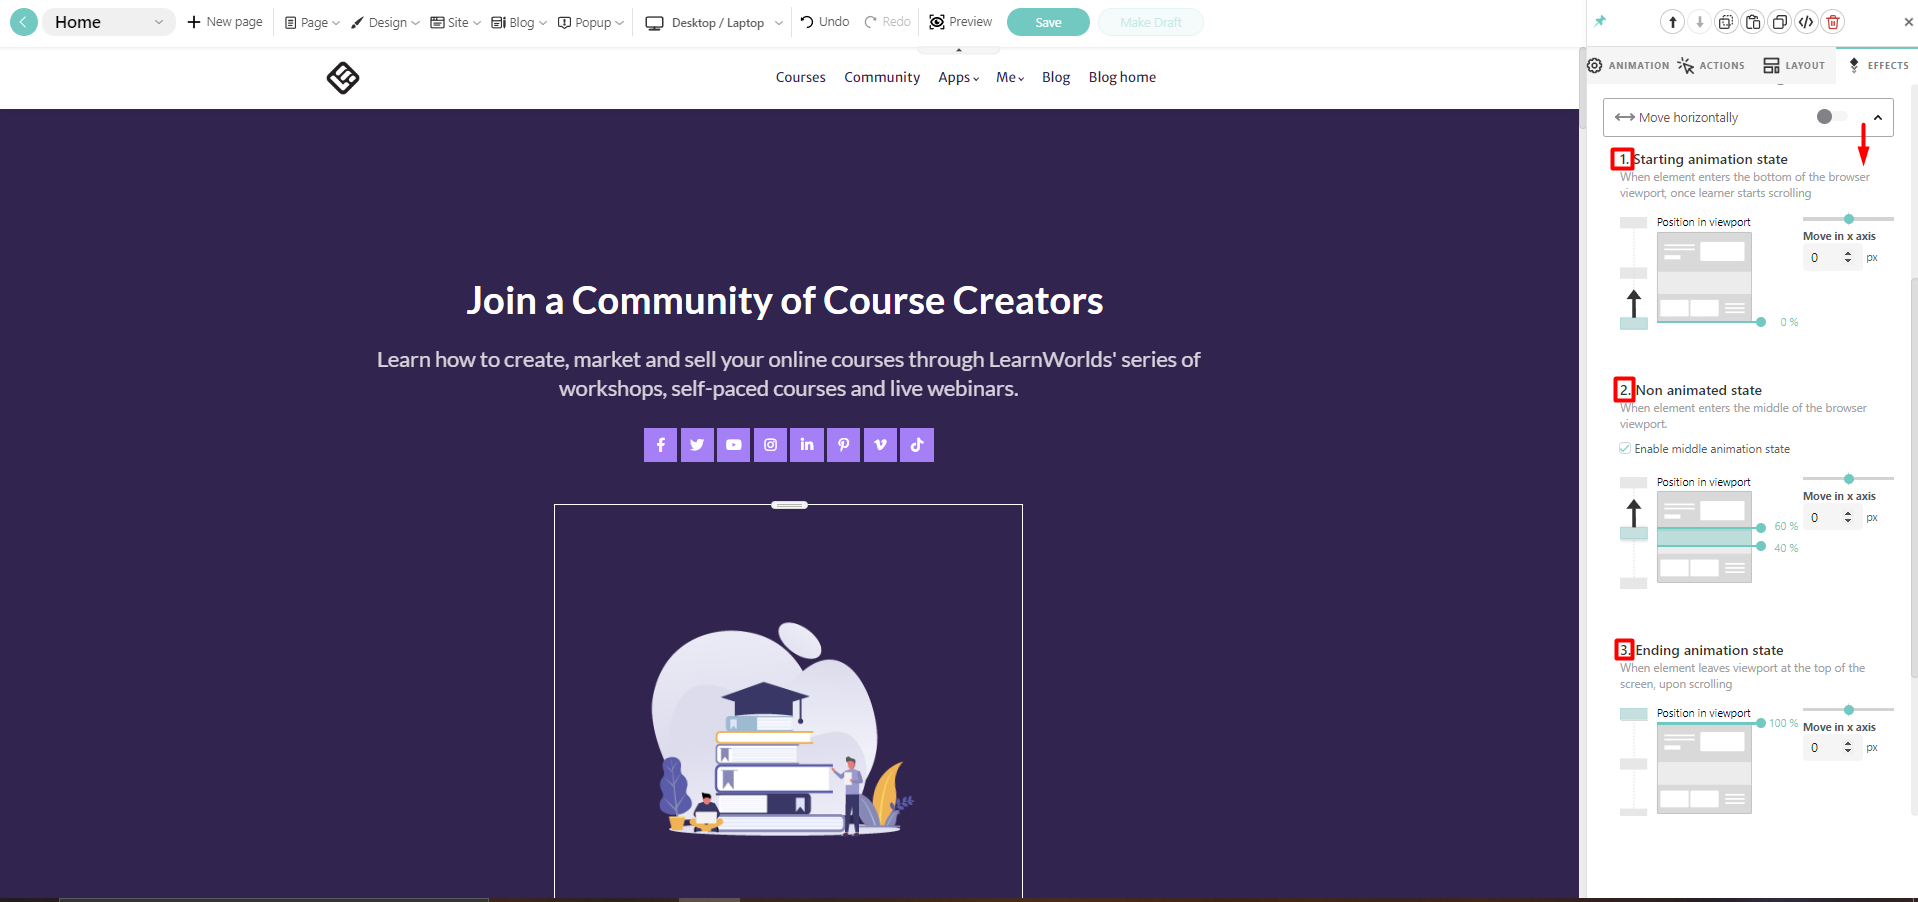Image resolution: width=1918 pixels, height=902 pixels.
Task: Uncheck Enable middle animation state
Action: (1624, 448)
